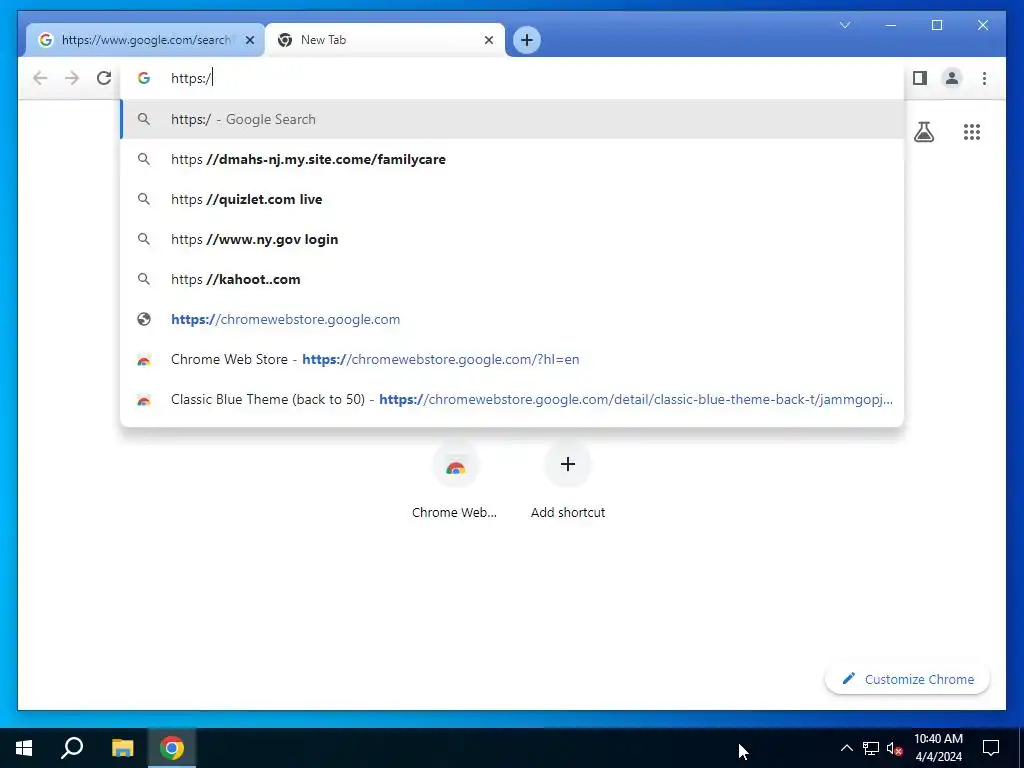Open the taskbar clock showing 10:40 AM
The height and width of the screenshot is (768, 1024).
point(938,748)
